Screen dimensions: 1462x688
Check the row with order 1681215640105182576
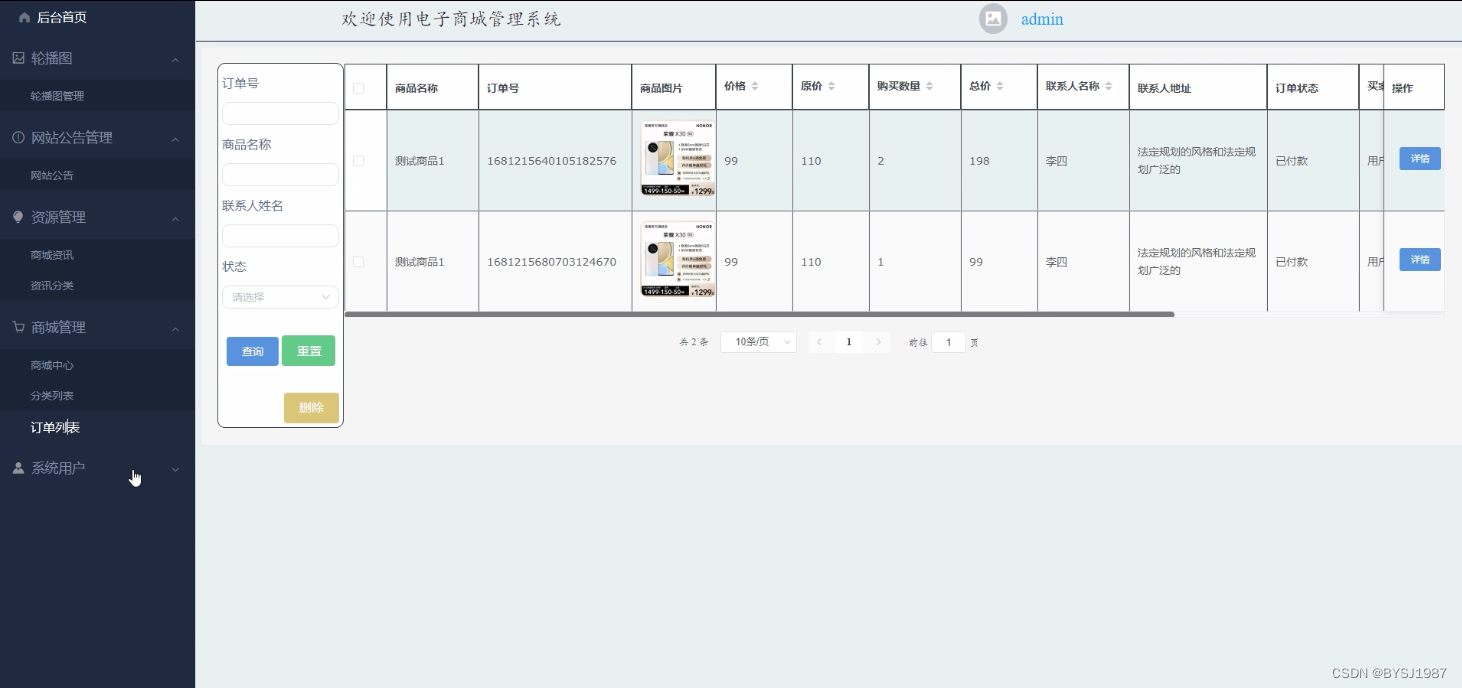click(358, 161)
